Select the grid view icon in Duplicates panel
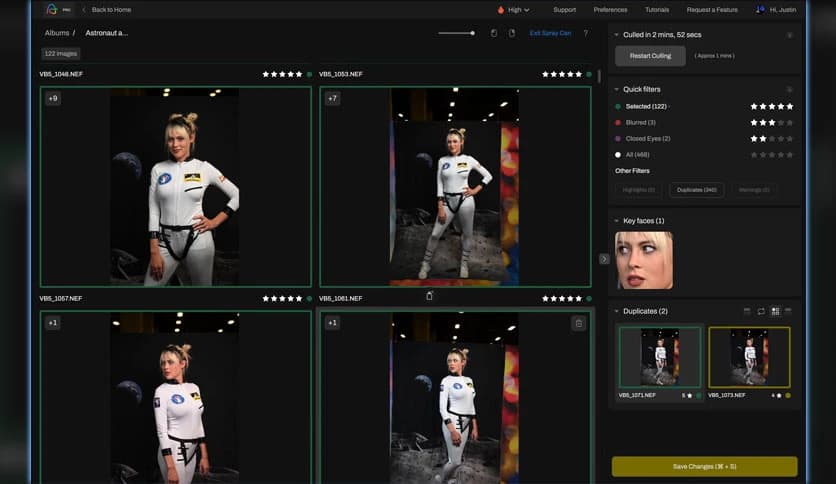This screenshot has height=484, width=836. [x=775, y=311]
